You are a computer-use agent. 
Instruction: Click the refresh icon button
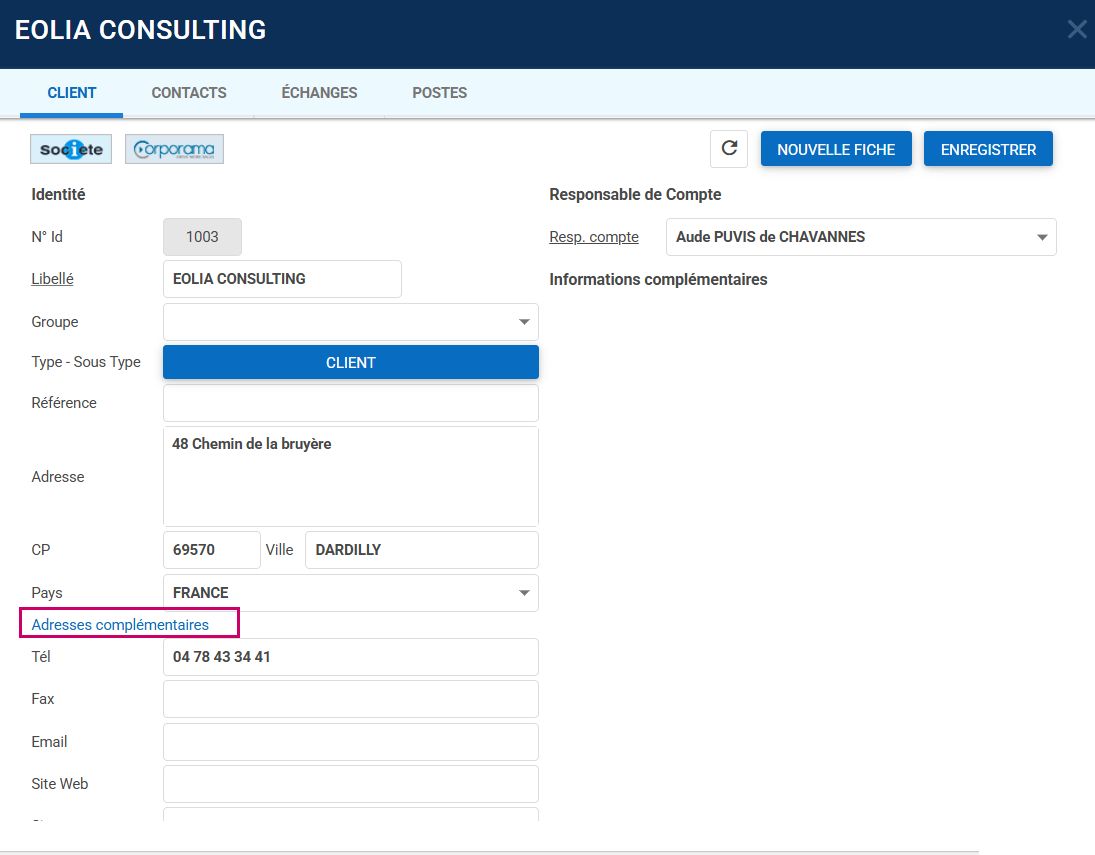729,149
